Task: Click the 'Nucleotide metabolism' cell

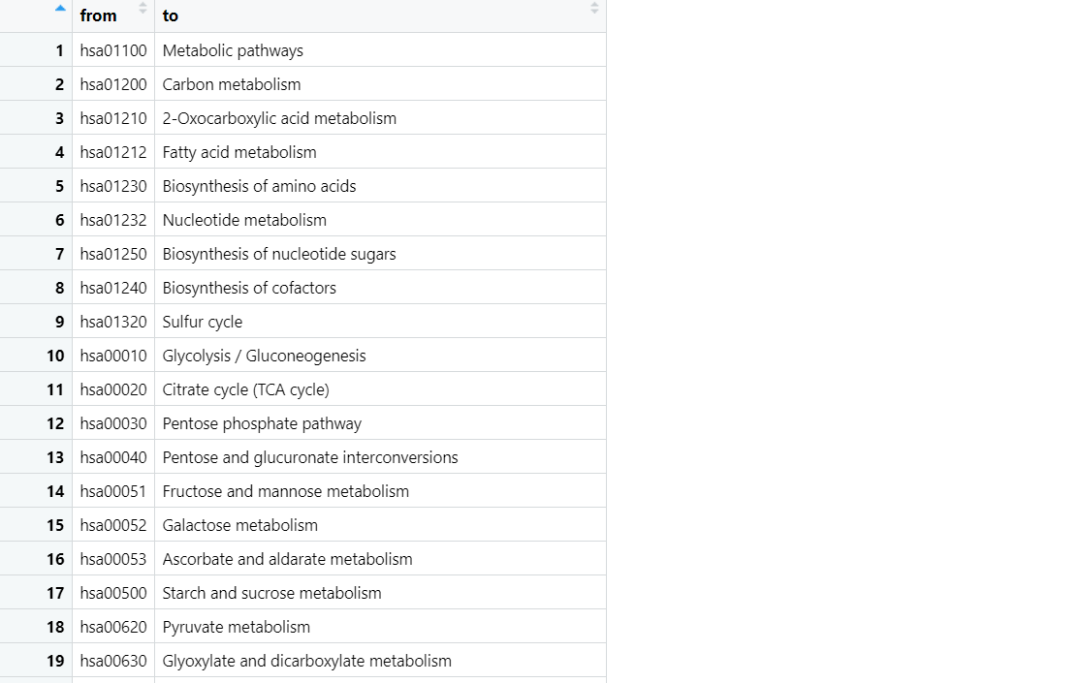Action: pos(244,220)
